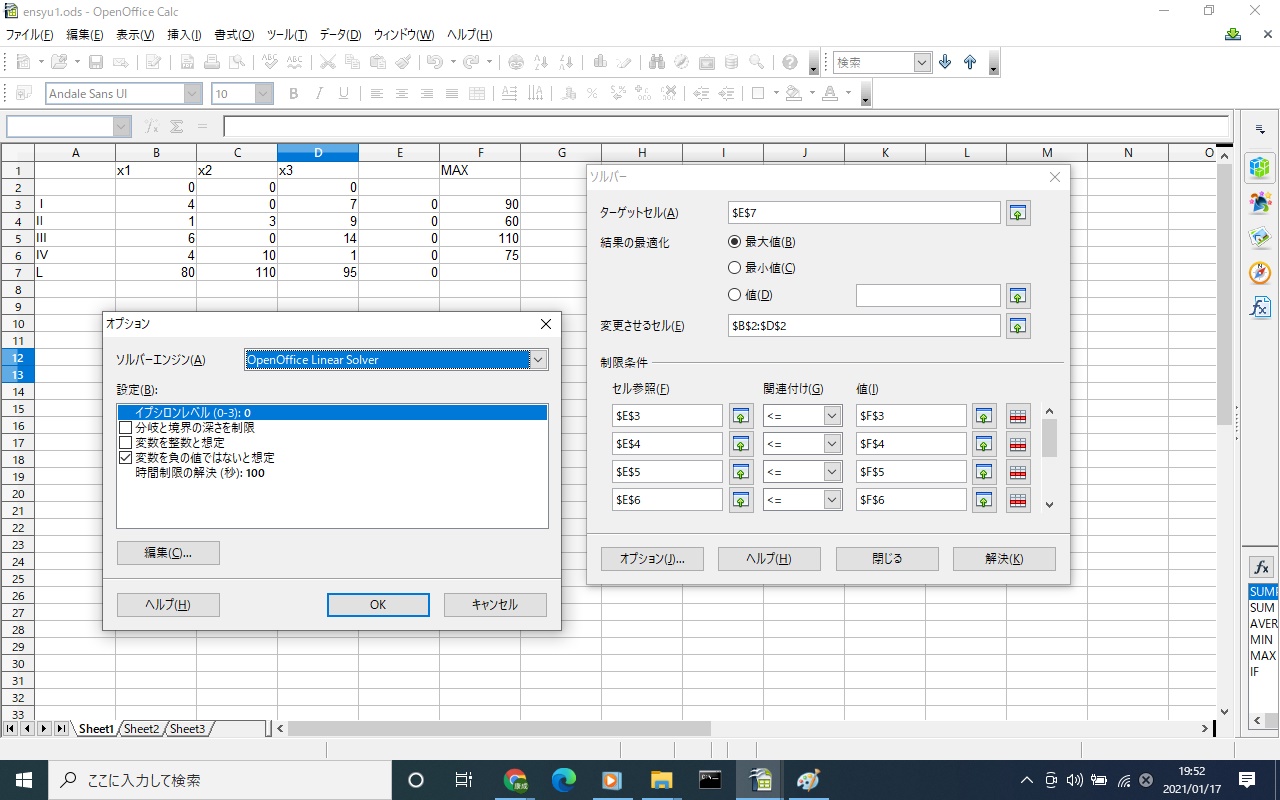Open the データ menu
The image size is (1280, 800).
pyautogui.click(x=340, y=34)
